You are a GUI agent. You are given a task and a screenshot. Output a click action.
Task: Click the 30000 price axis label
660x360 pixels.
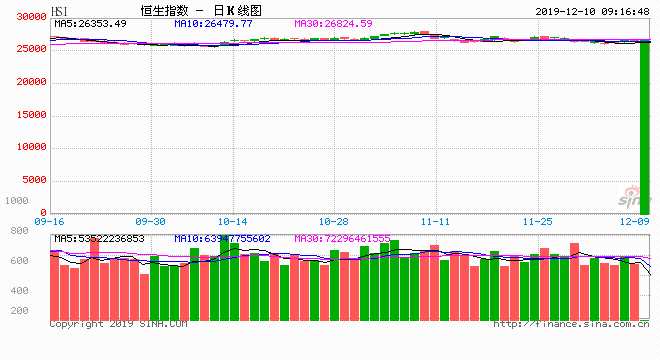[x=31, y=17]
